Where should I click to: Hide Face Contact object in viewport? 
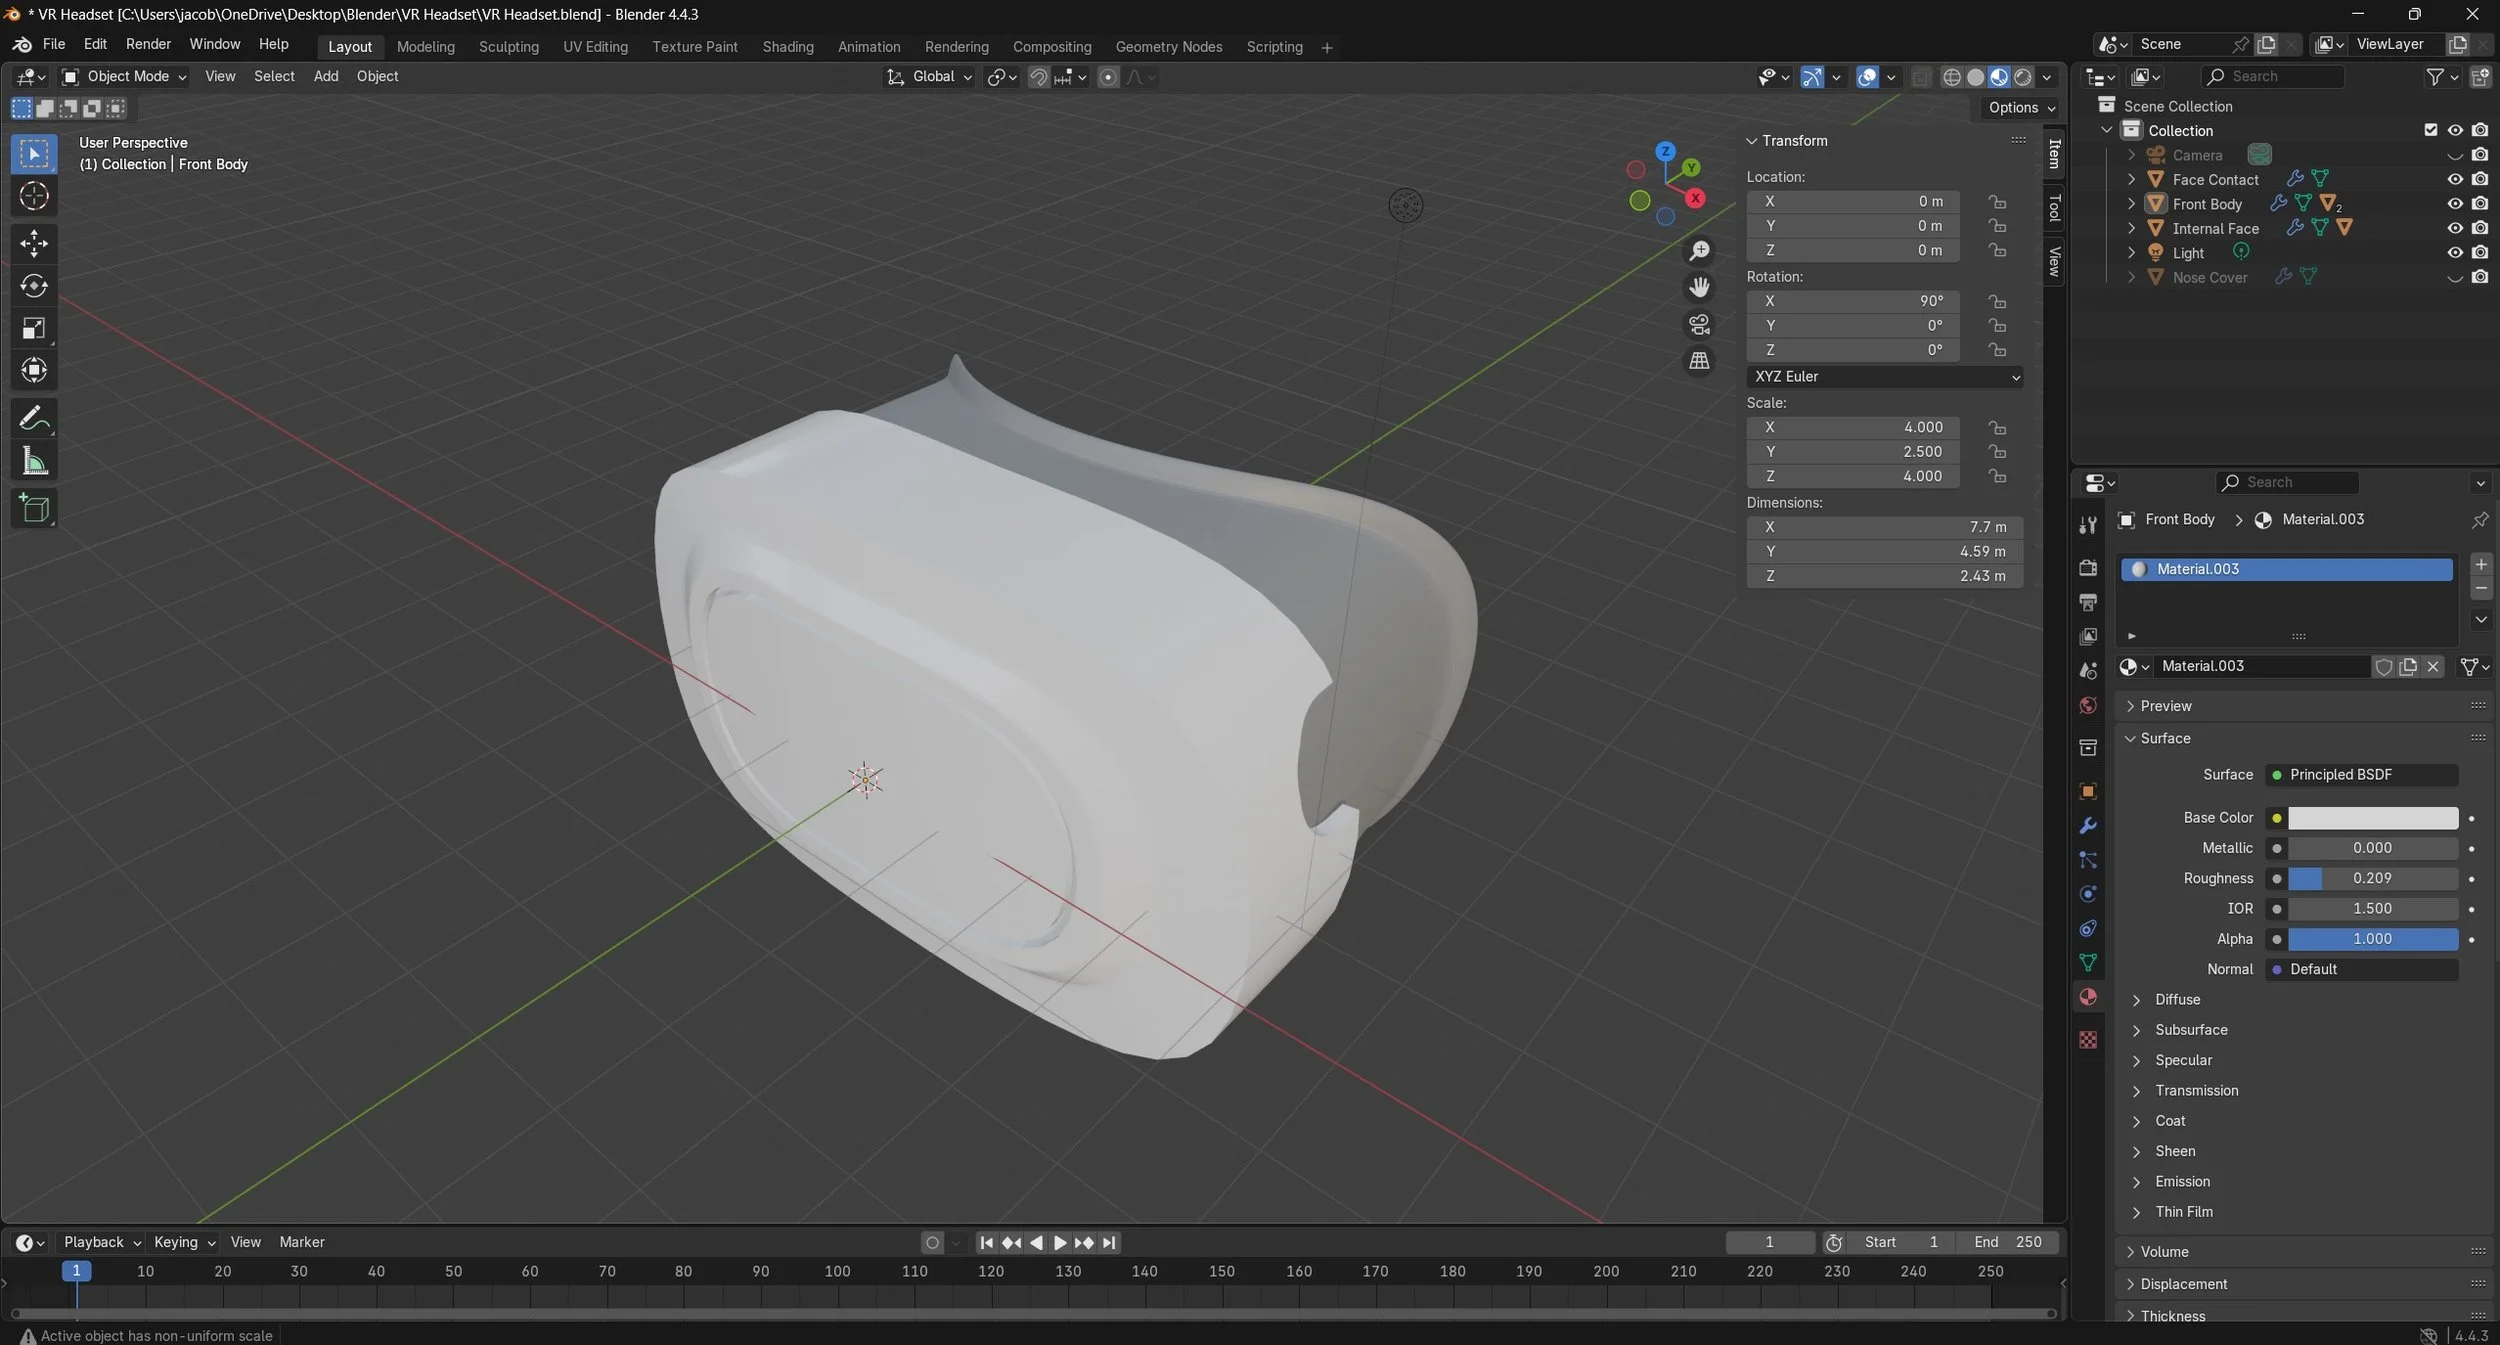click(2454, 179)
